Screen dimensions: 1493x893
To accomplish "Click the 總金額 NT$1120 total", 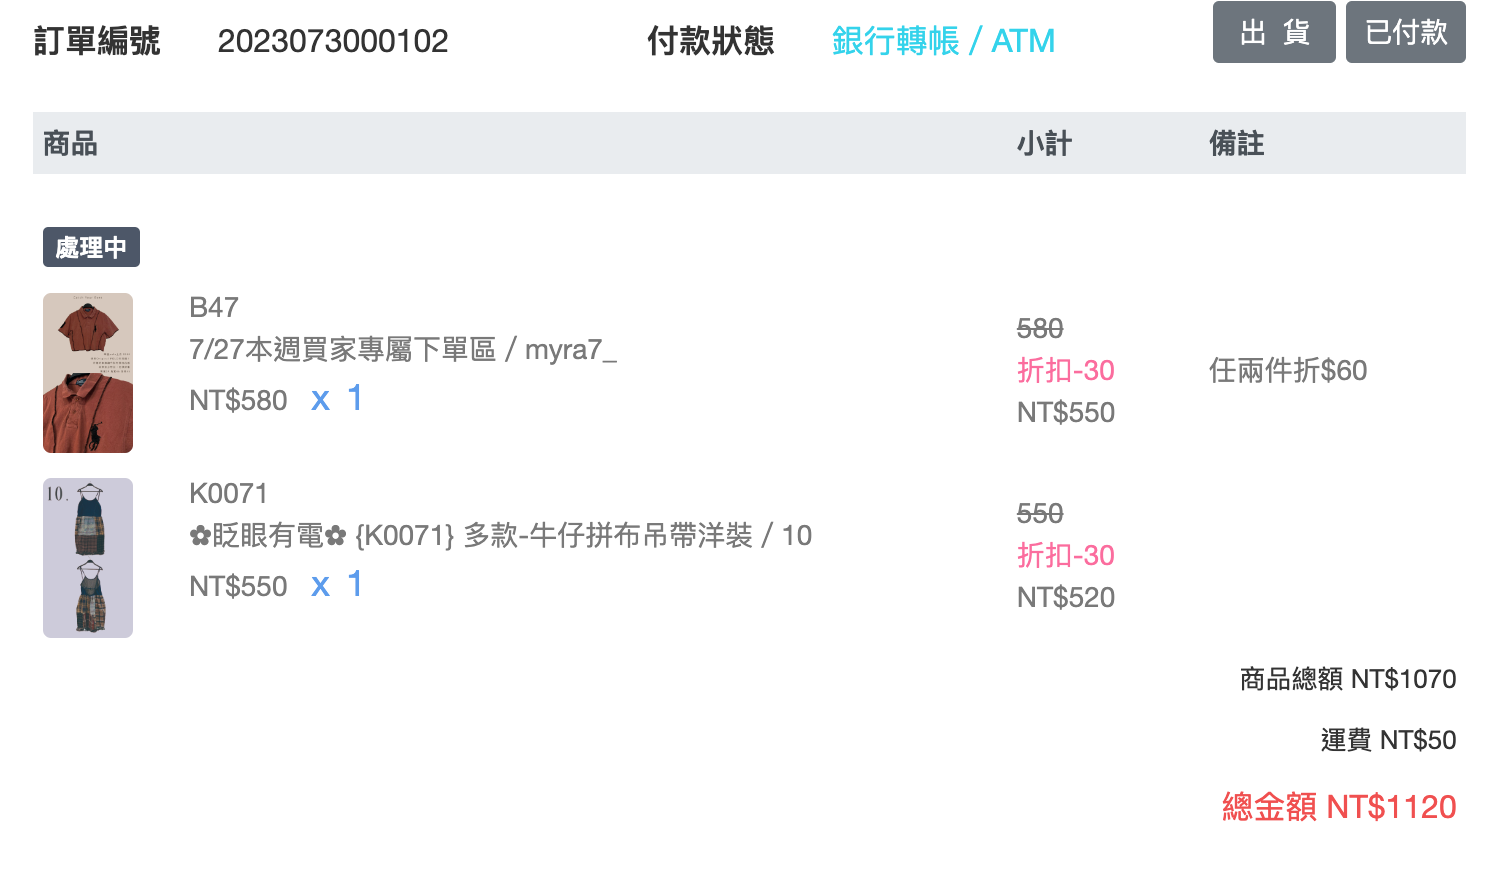I will pyautogui.click(x=1338, y=807).
